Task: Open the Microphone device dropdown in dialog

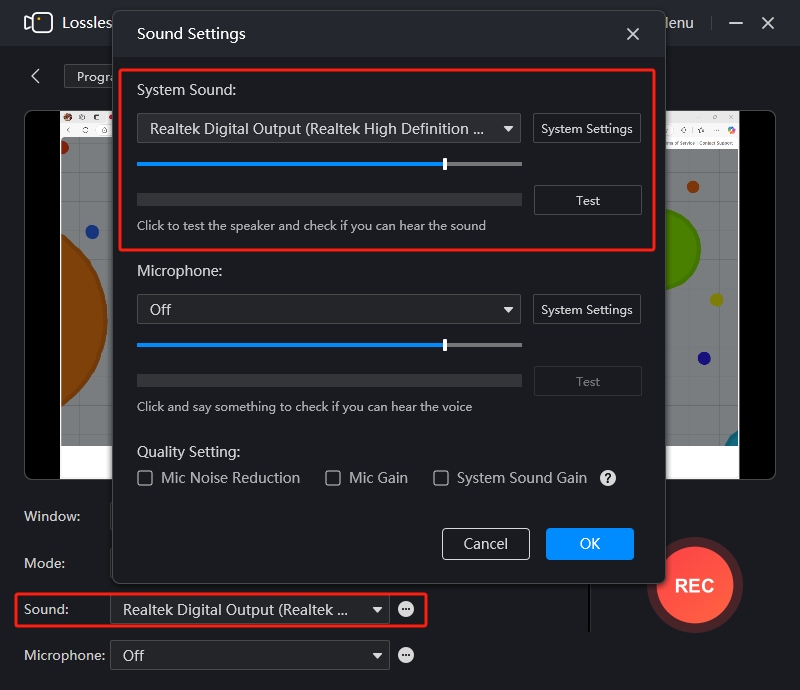Action: (329, 309)
